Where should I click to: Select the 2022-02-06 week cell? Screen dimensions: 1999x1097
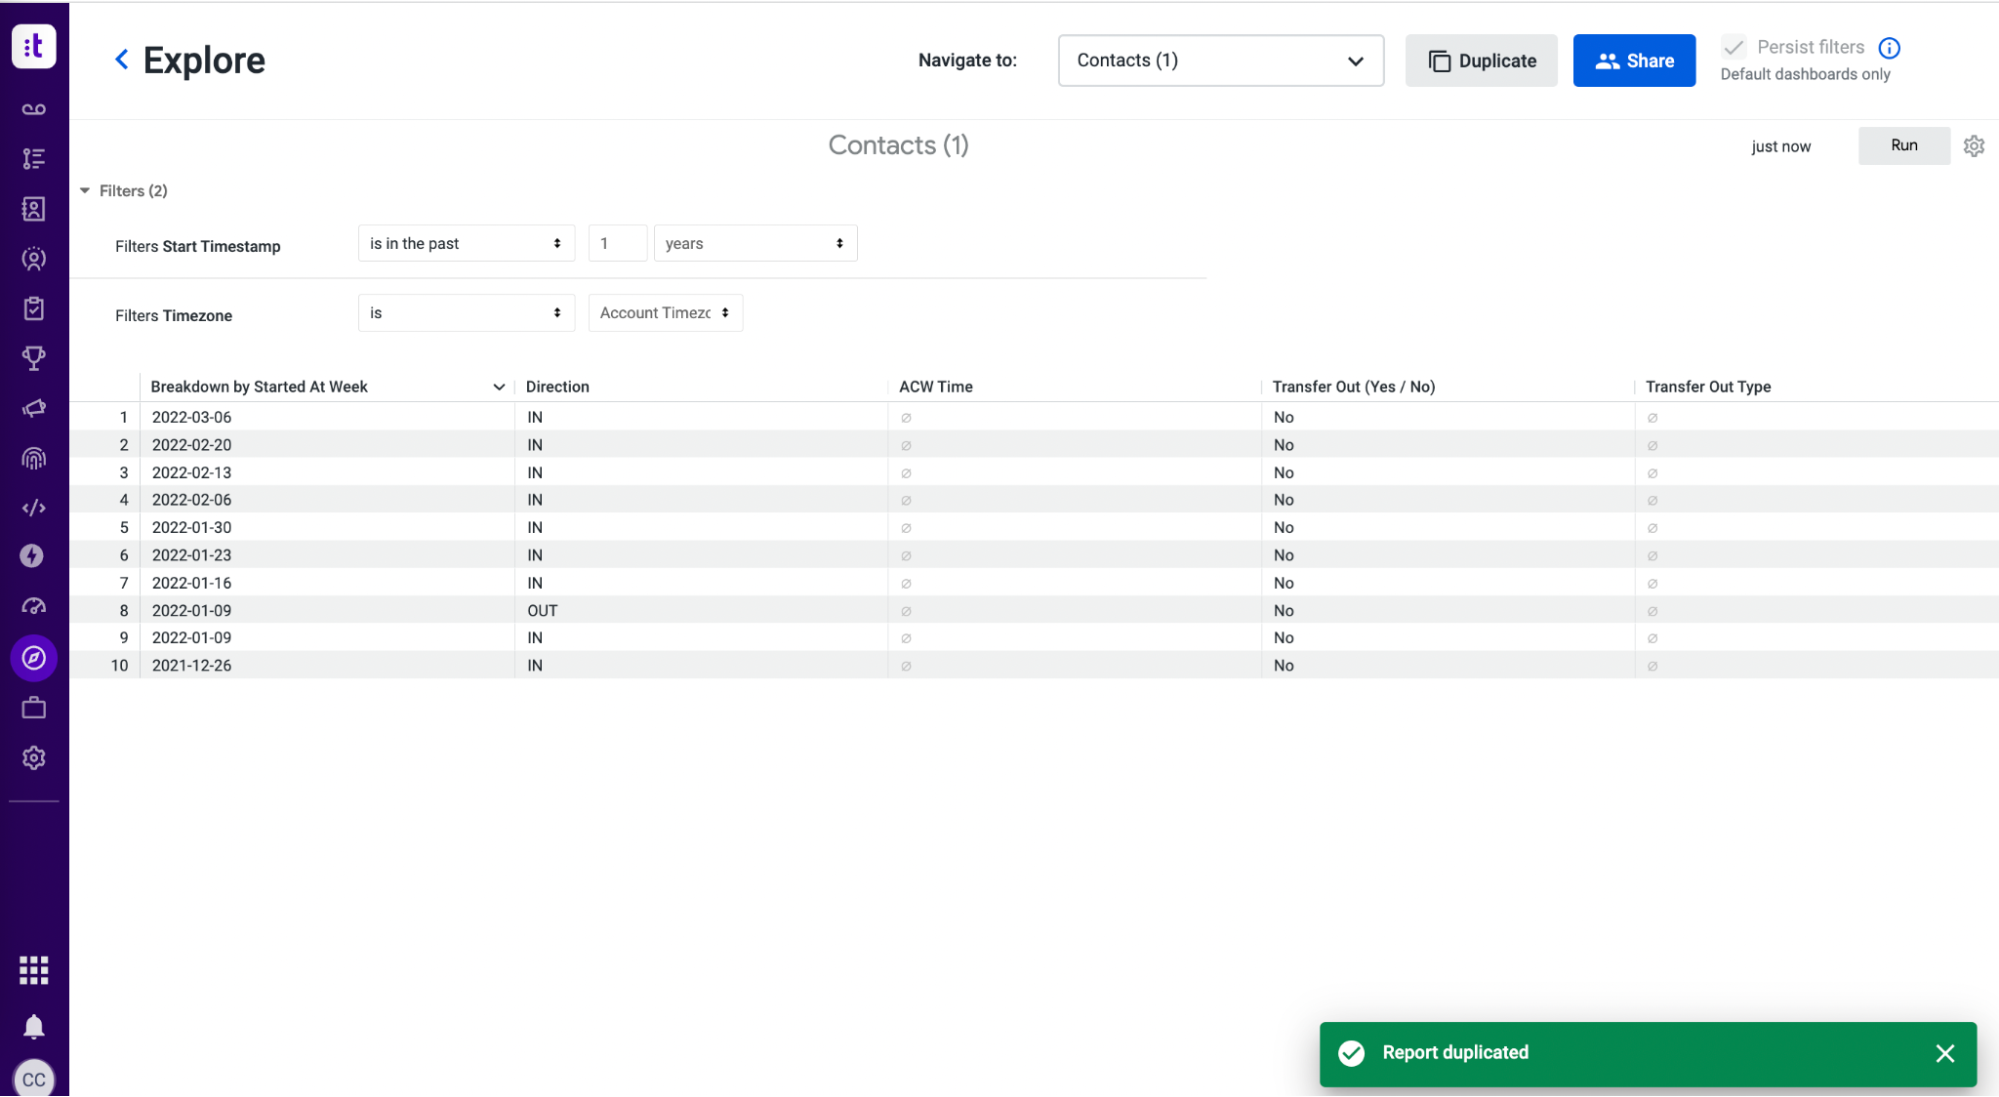point(327,500)
